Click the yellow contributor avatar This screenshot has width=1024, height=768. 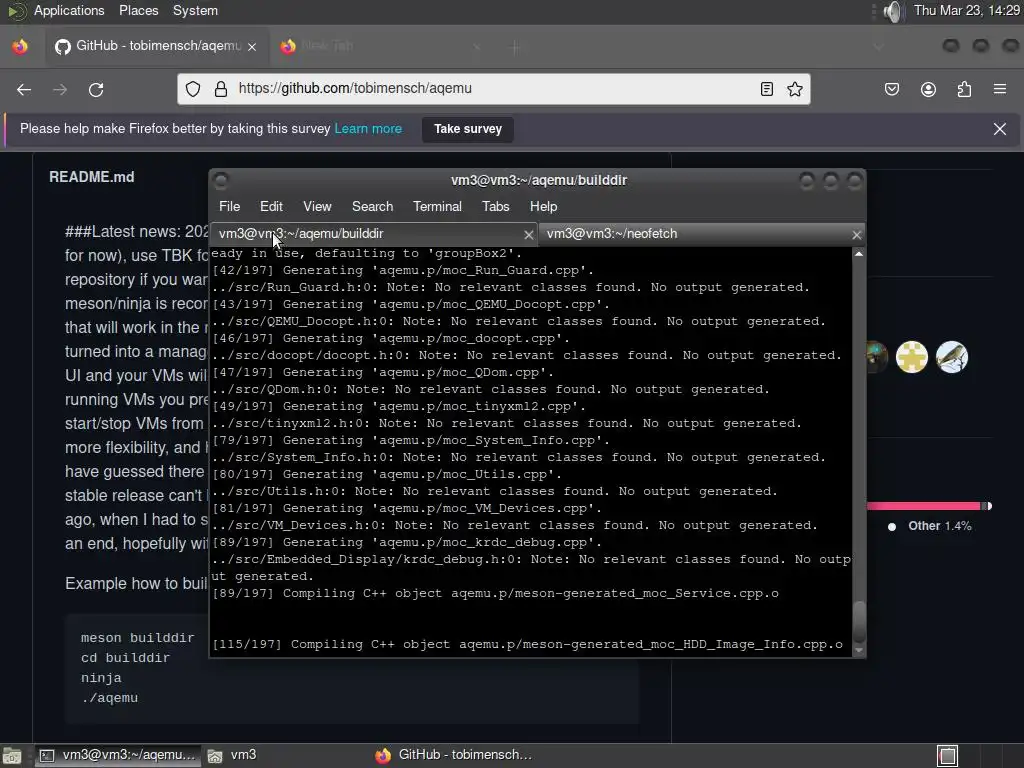(x=912, y=357)
